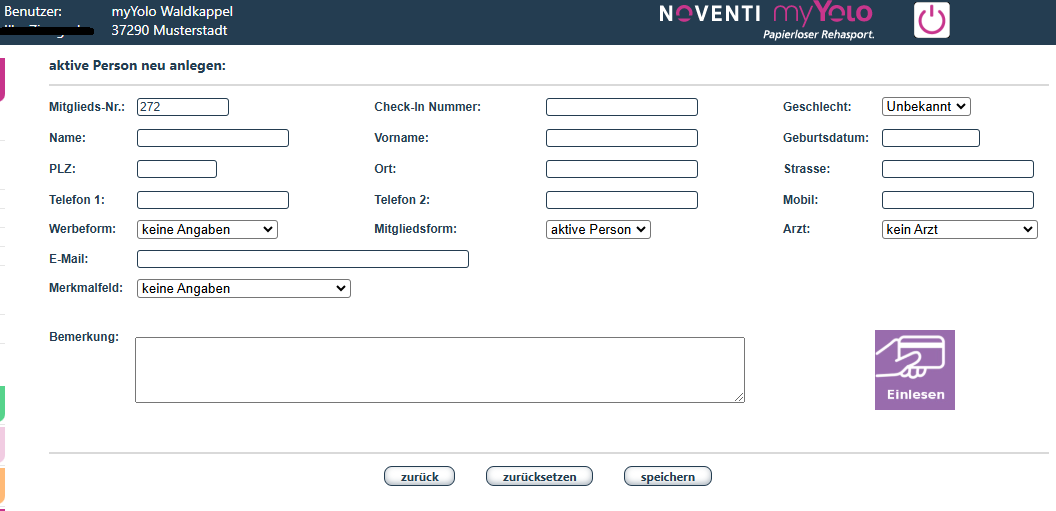Click the pink power logout icon
1056x511 pixels.
[931, 20]
